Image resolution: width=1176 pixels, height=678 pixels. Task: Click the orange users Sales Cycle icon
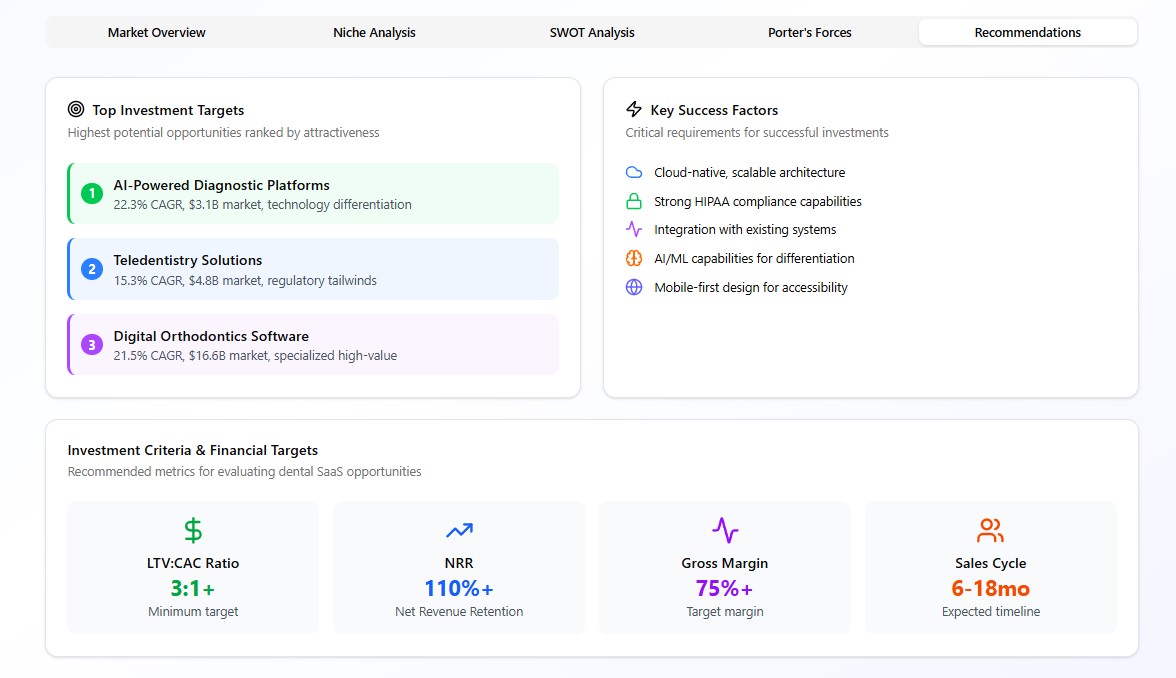(991, 530)
